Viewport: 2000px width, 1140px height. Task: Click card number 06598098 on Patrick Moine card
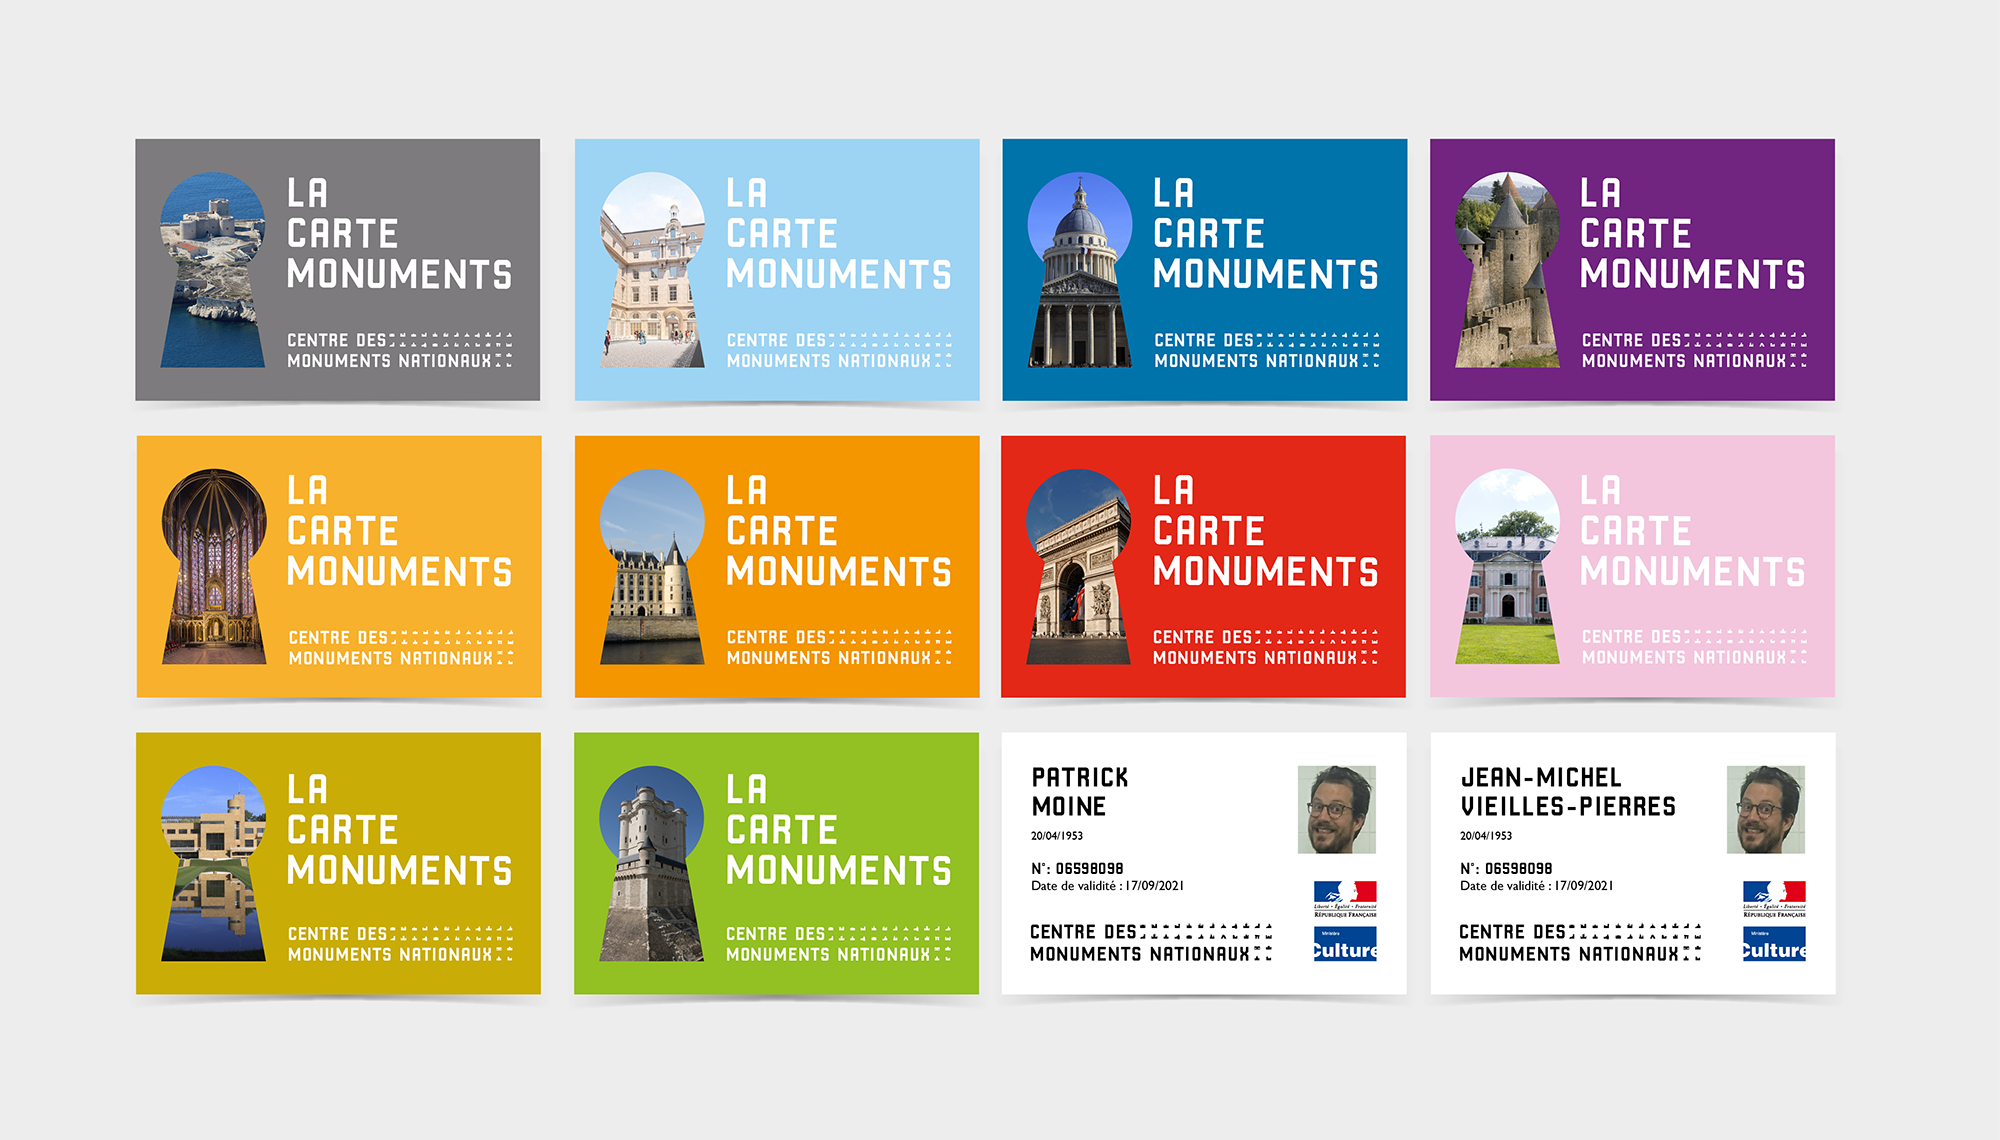click(x=1078, y=869)
